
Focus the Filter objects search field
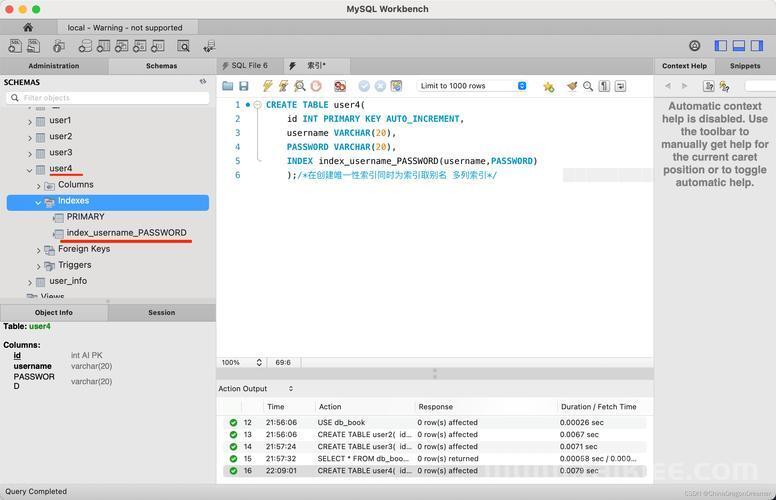tap(108, 98)
